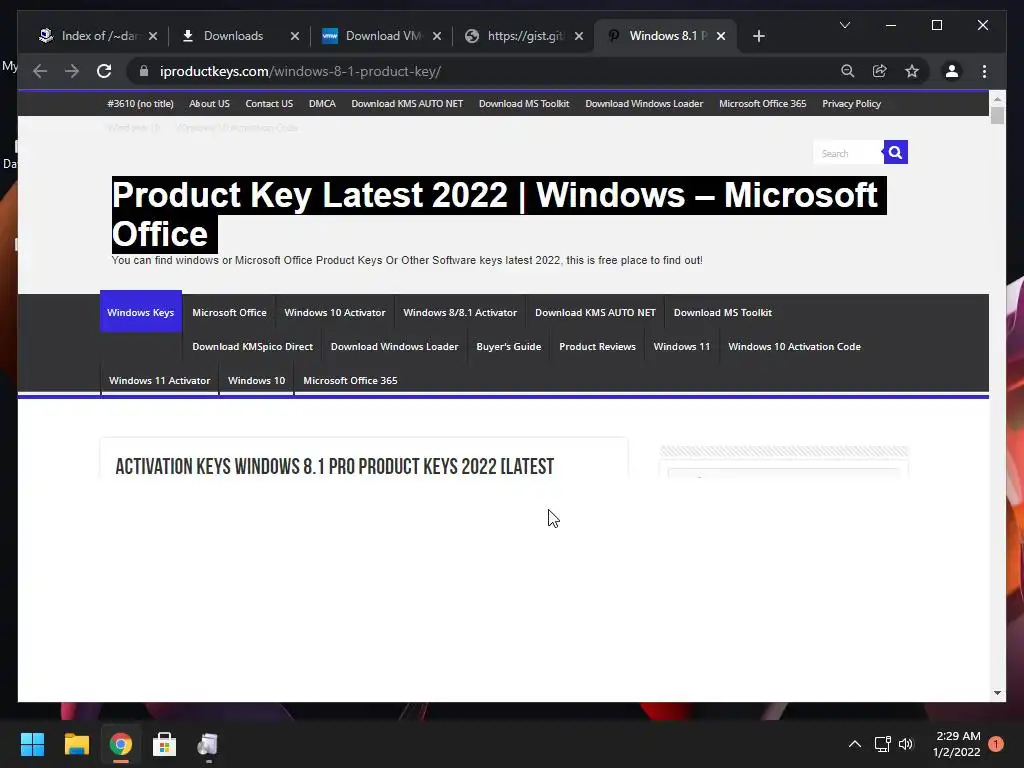Open the installer app taskbar icon
The image size is (1024, 768).
(x=208, y=744)
